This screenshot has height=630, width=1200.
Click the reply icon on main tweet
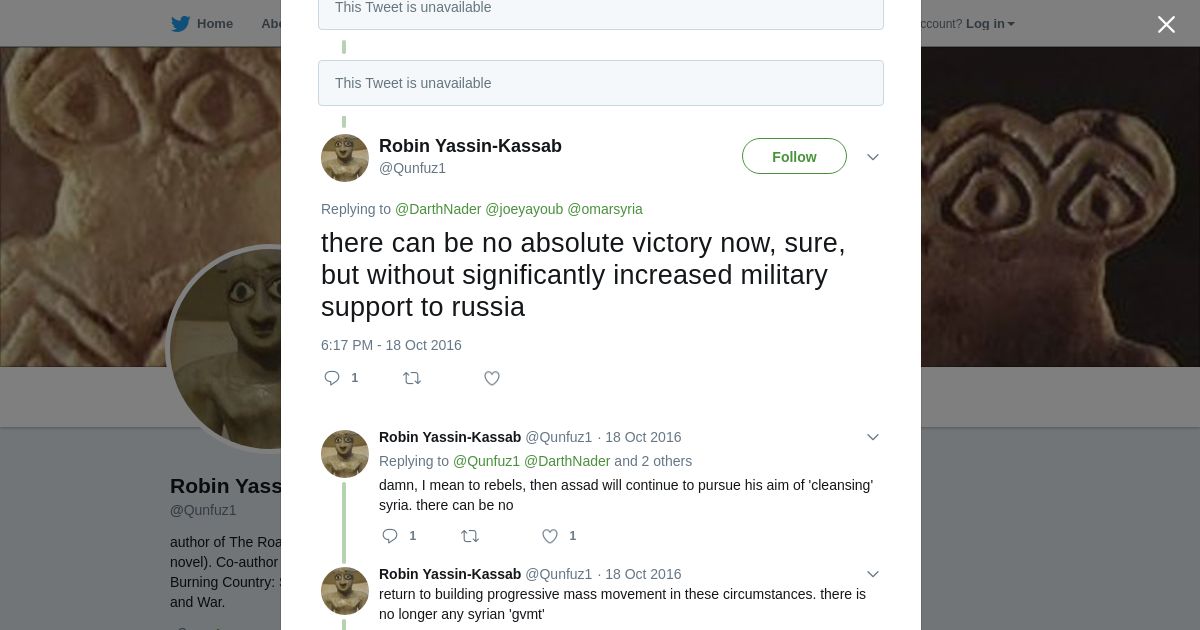tap(332, 378)
